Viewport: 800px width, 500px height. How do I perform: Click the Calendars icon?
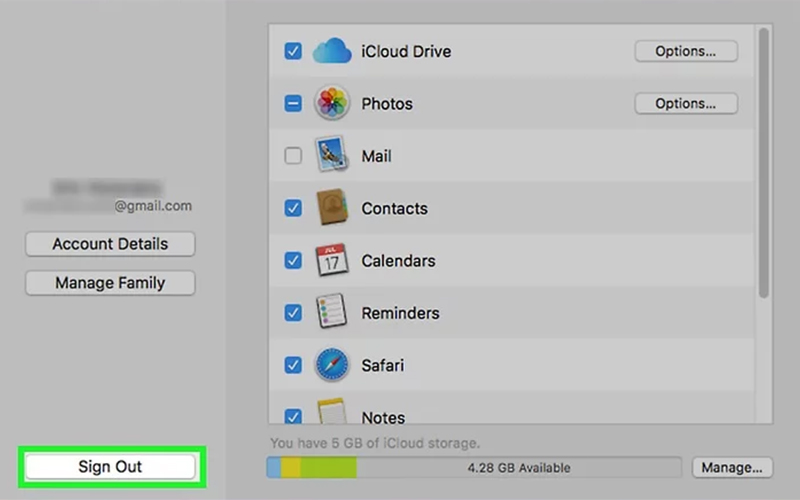click(x=332, y=261)
